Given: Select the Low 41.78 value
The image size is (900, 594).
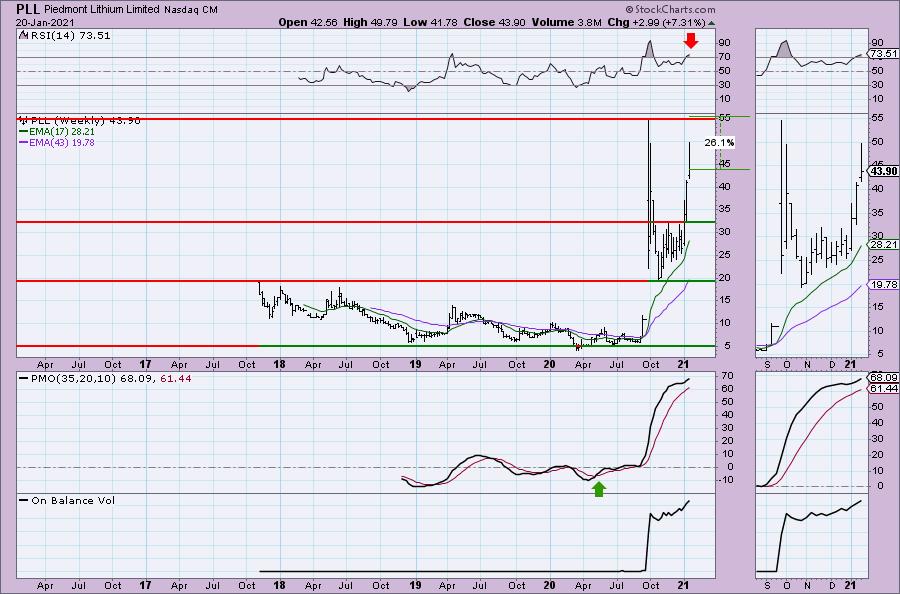Looking at the screenshot, I should 430,22.
